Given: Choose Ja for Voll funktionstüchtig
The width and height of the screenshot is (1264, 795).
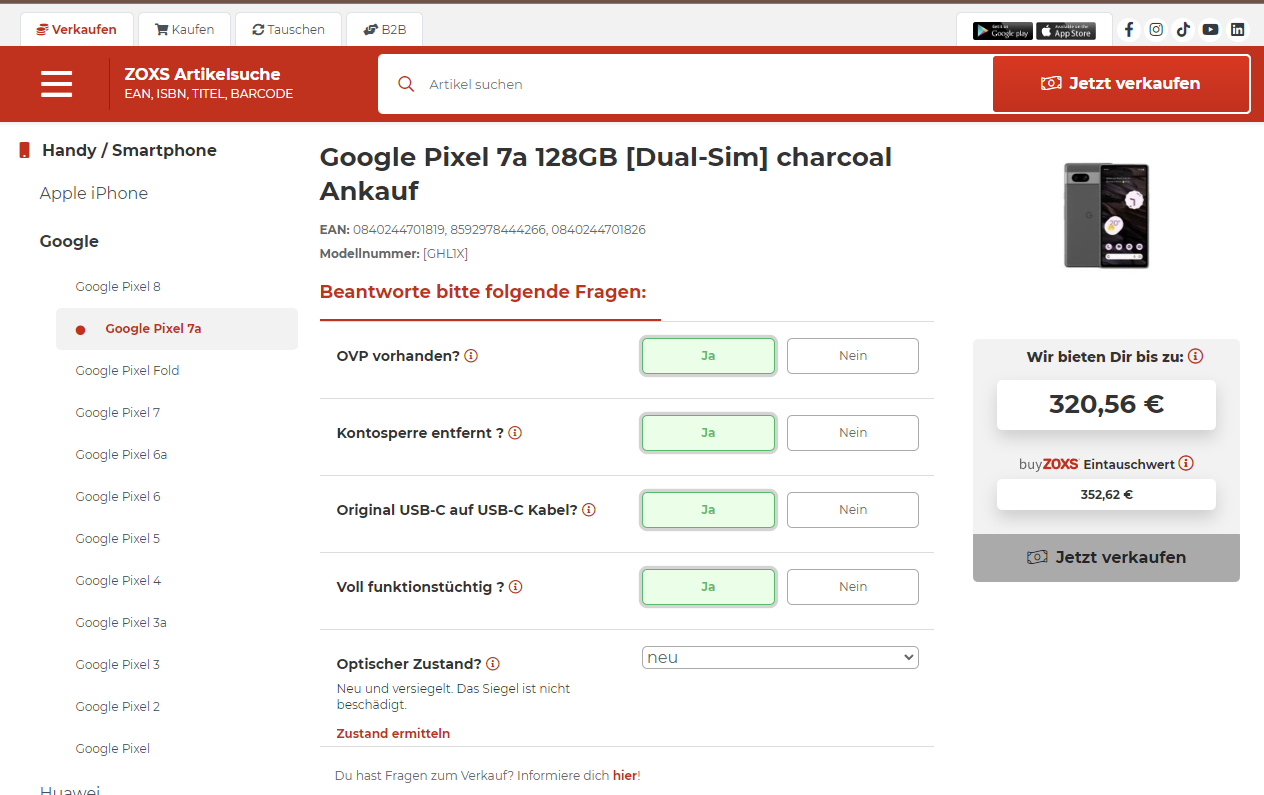Looking at the screenshot, I should (708, 587).
